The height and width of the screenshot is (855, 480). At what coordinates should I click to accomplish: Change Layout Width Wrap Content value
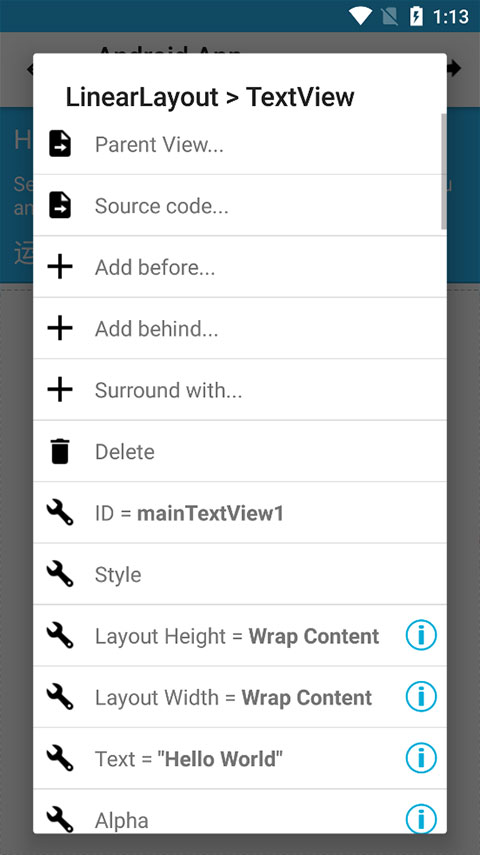(307, 697)
